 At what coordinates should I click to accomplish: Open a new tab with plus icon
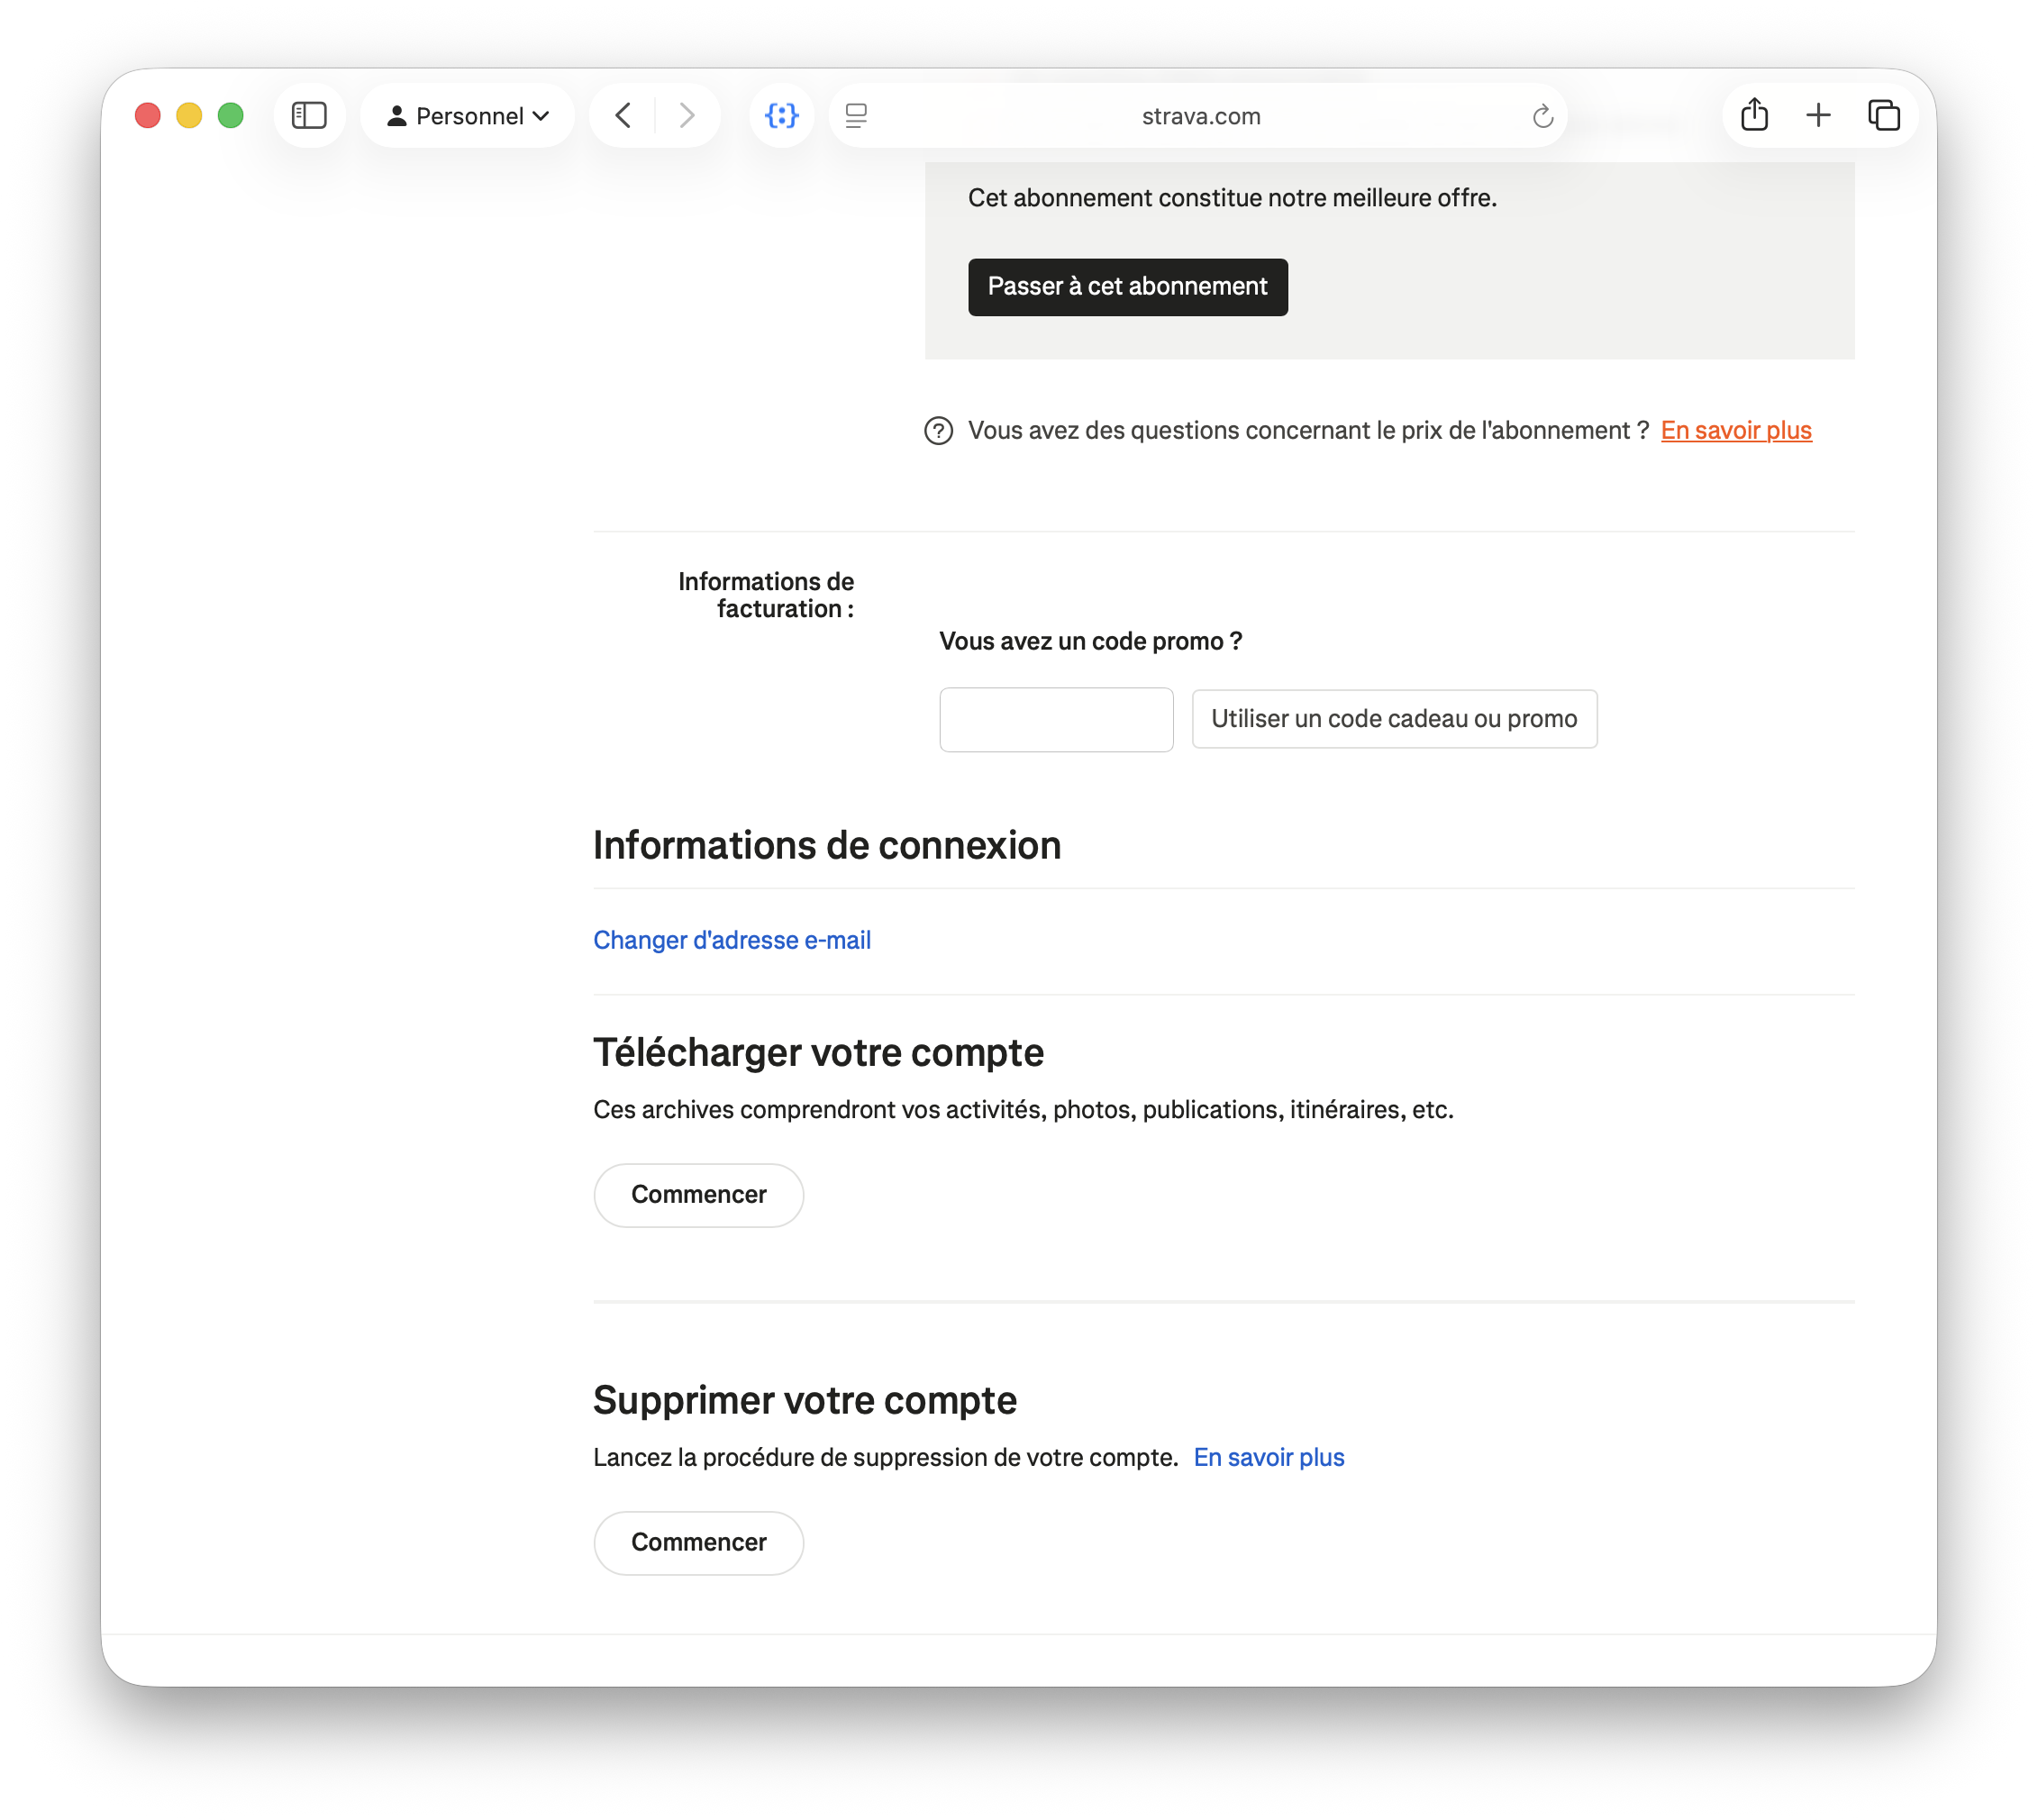[1819, 116]
